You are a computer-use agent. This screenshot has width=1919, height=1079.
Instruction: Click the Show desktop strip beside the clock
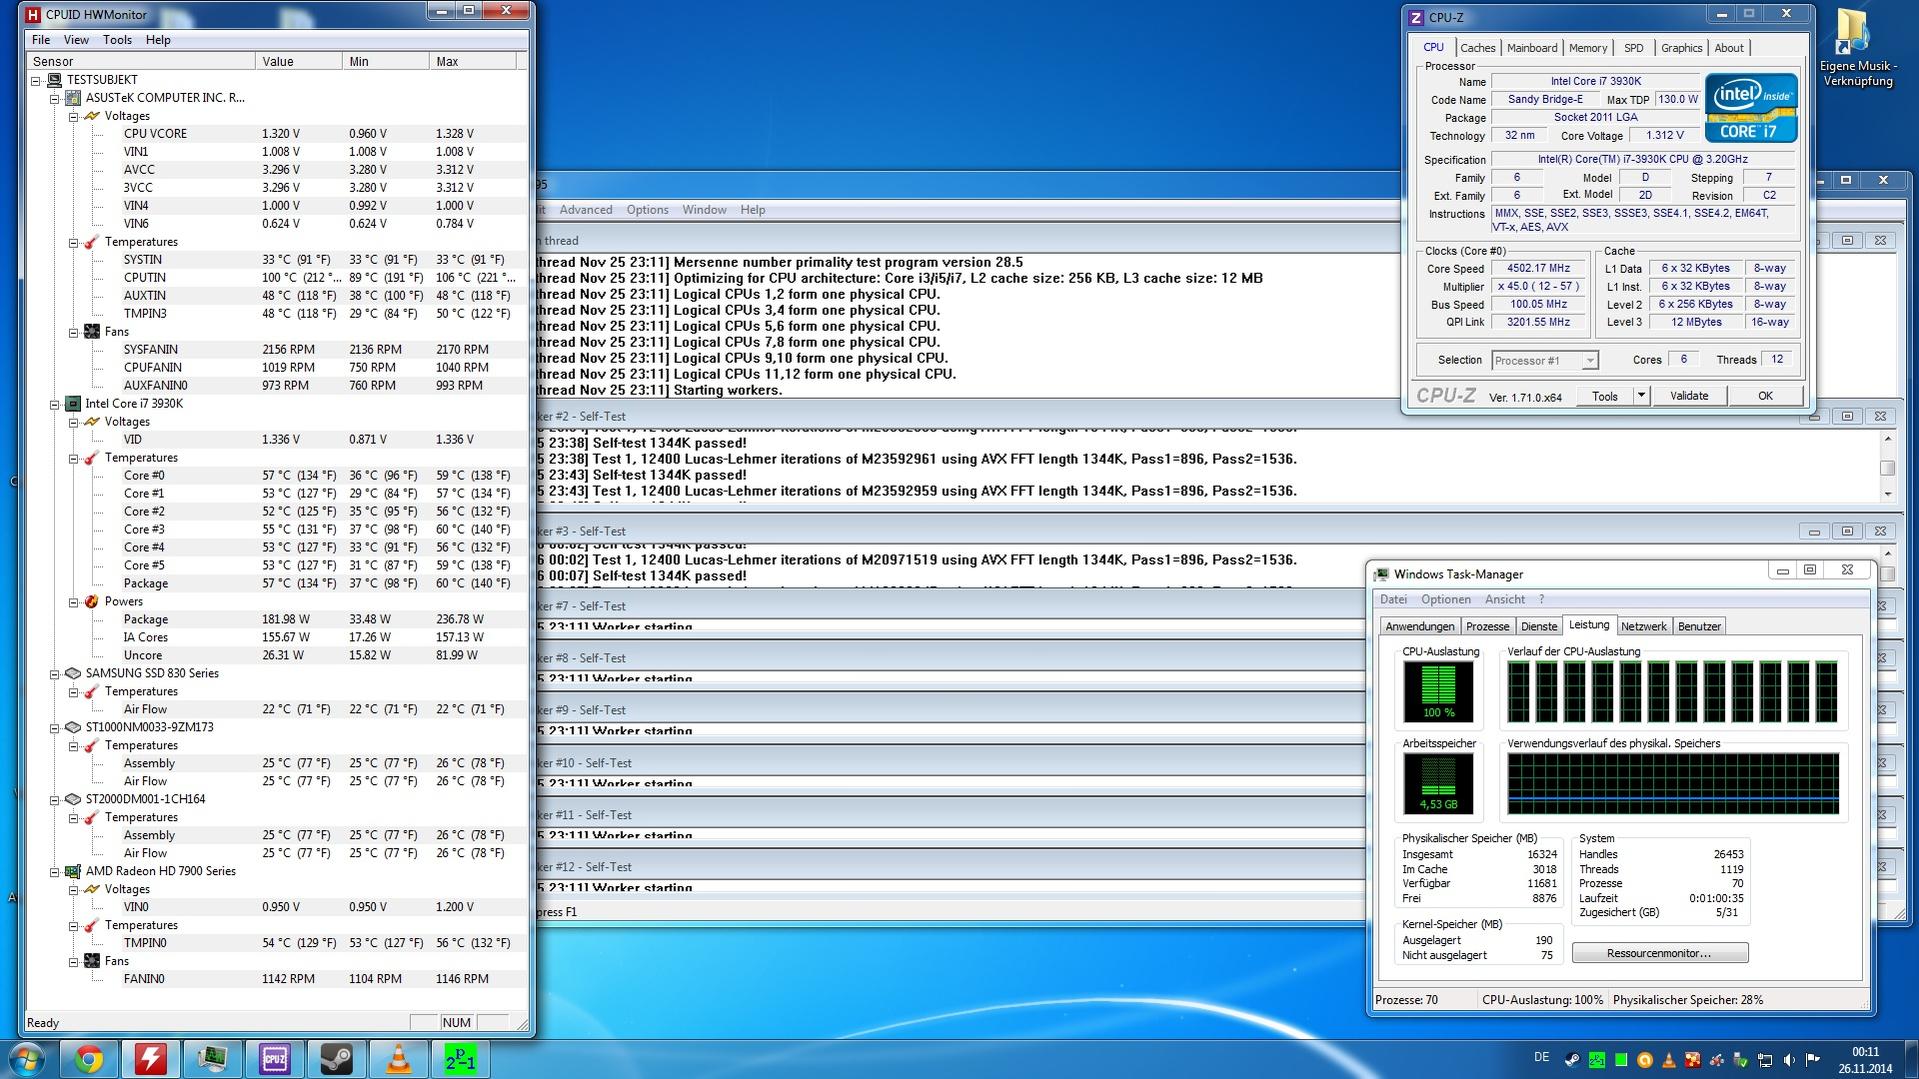pyautogui.click(x=1911, y=1060)
